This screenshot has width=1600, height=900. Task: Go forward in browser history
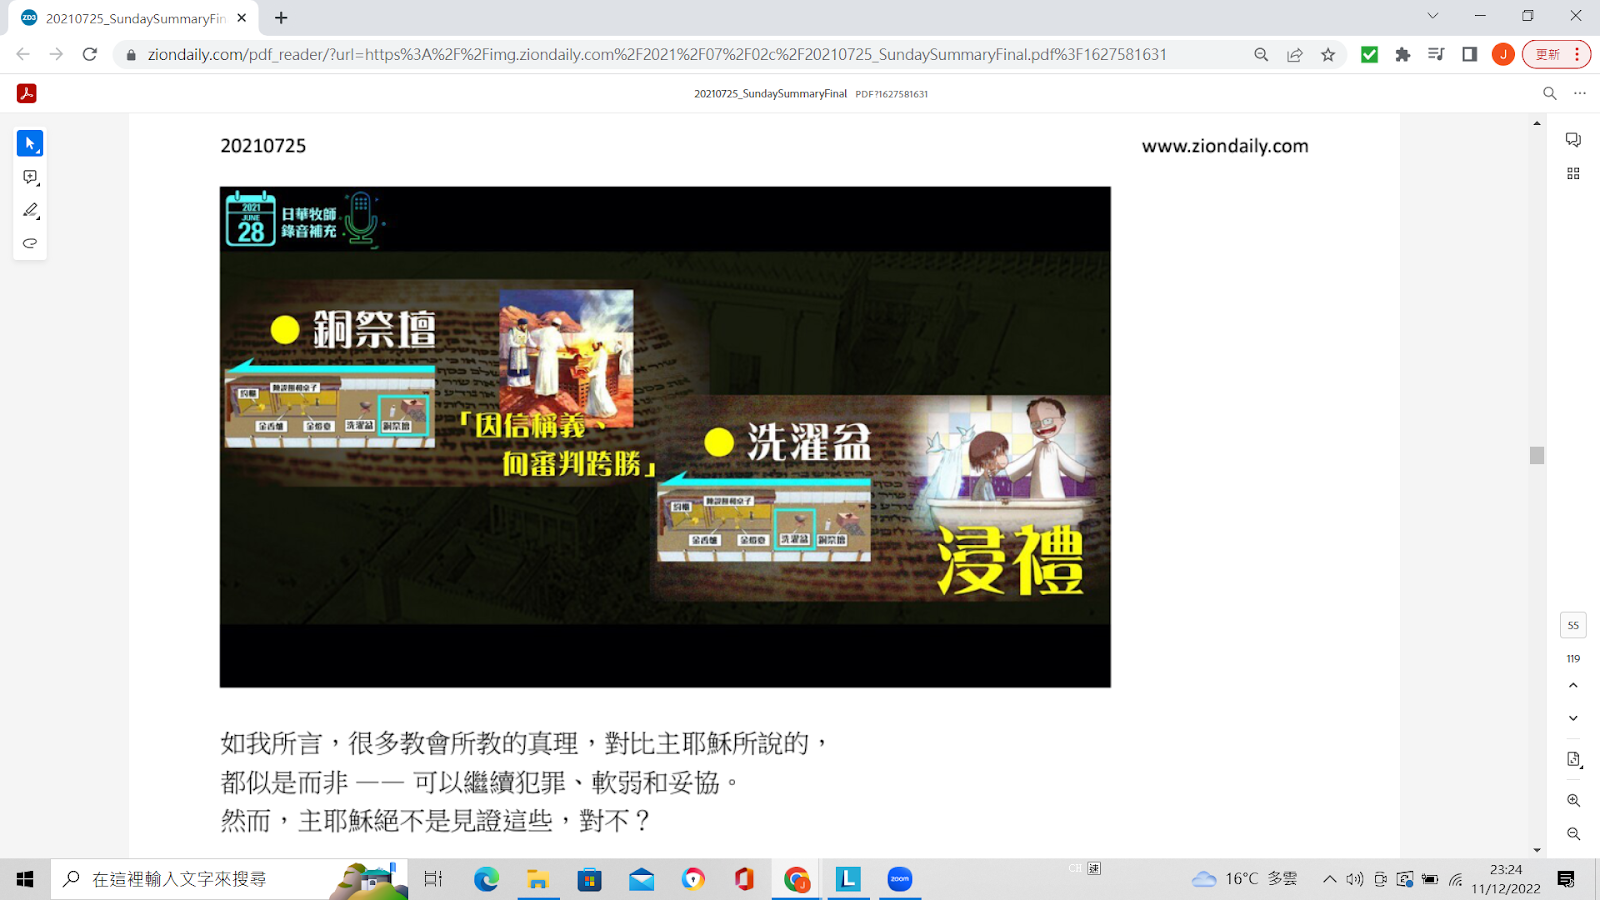[56, 54]
